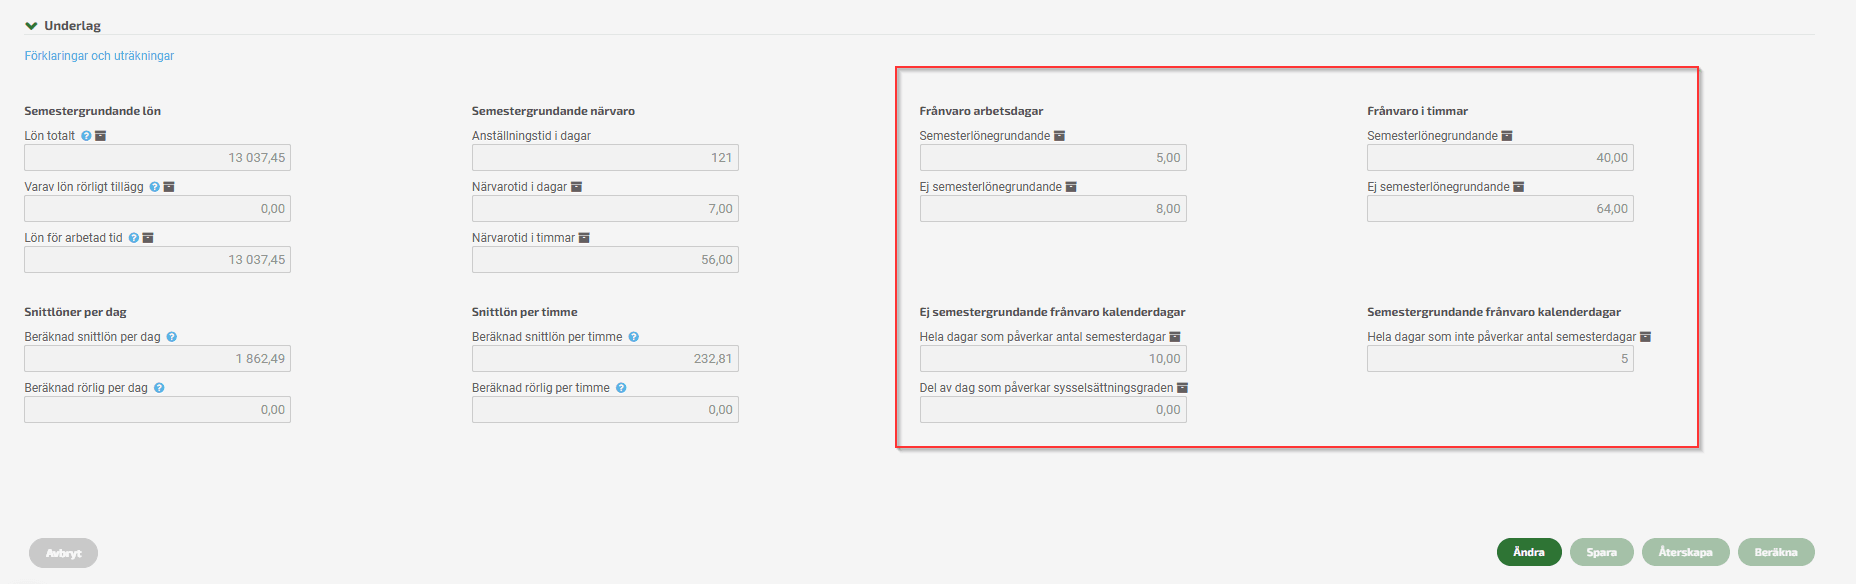Click archive icon next to Närvarotid i dagar
This screenshot has width=1856, height=584.
tap(576, 187)
